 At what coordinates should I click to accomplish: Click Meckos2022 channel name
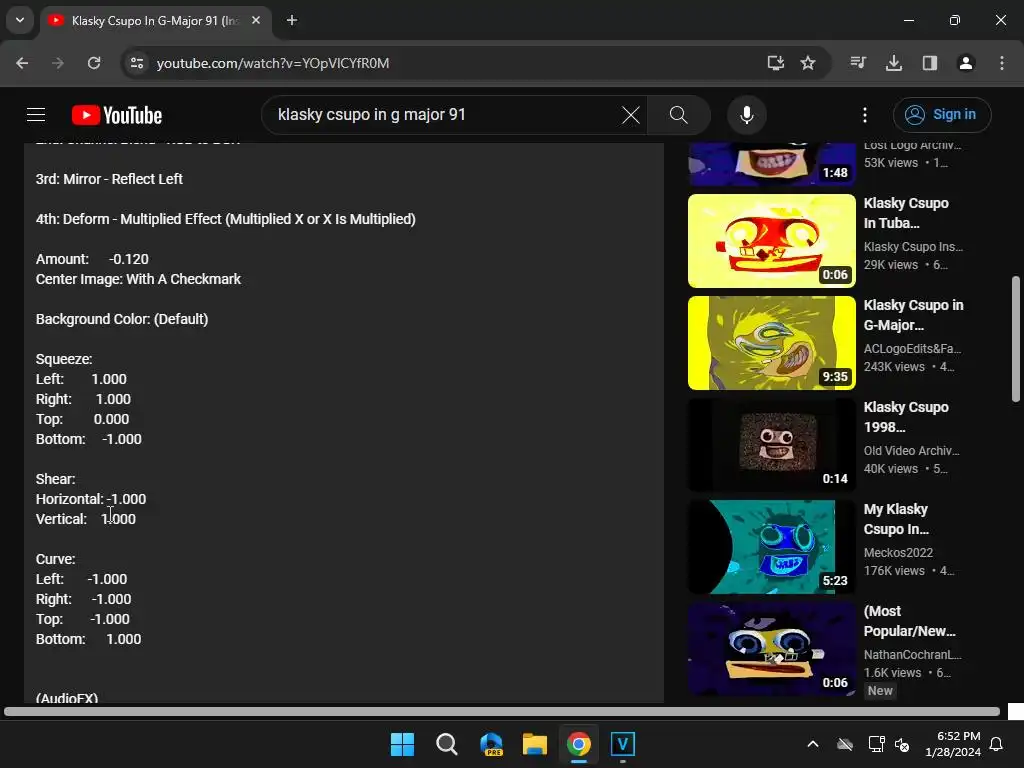point(898,552)
